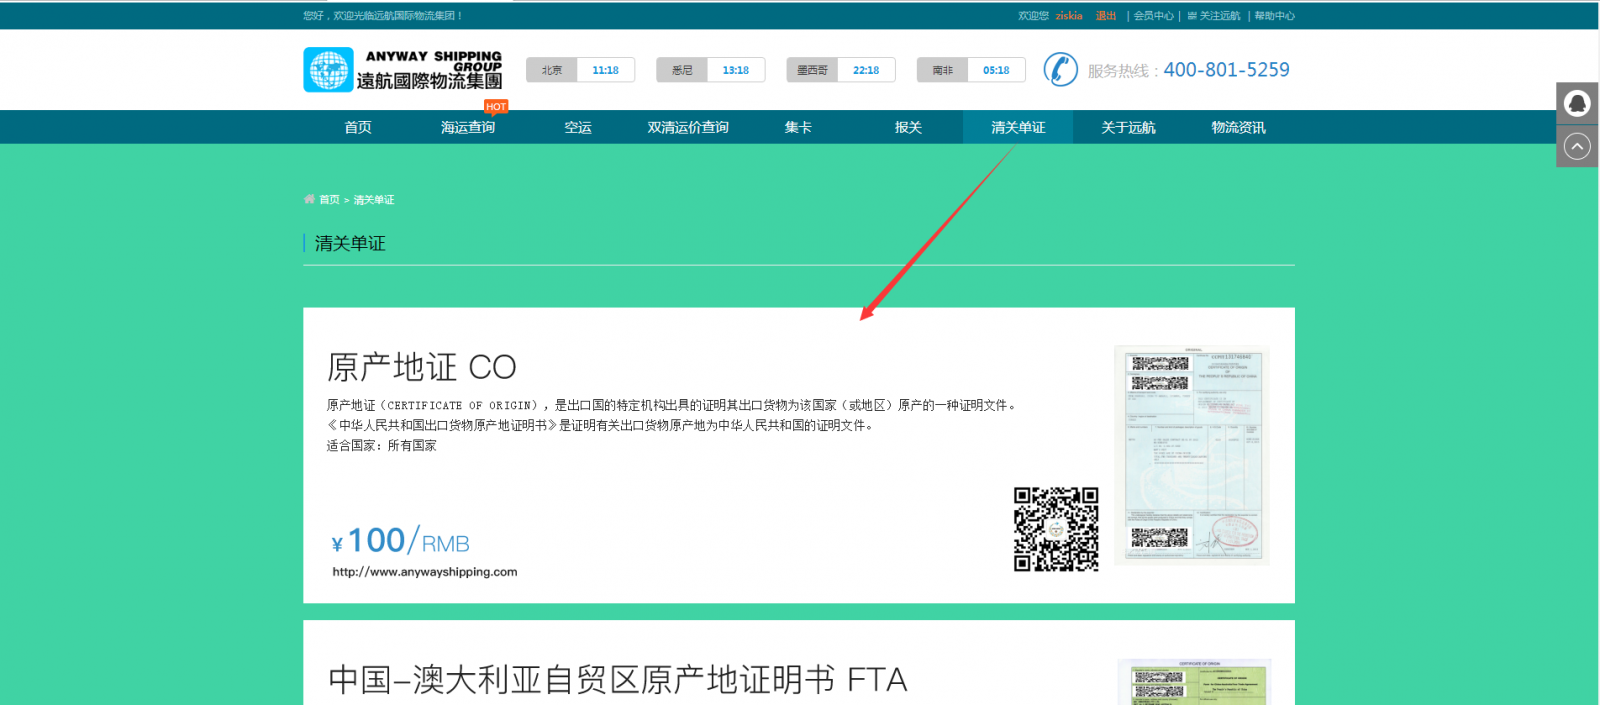Image resolution: width=1600 pixels, height=705 pixels.
Task: Open the 会员中心 member center link
Action: 1154,16
